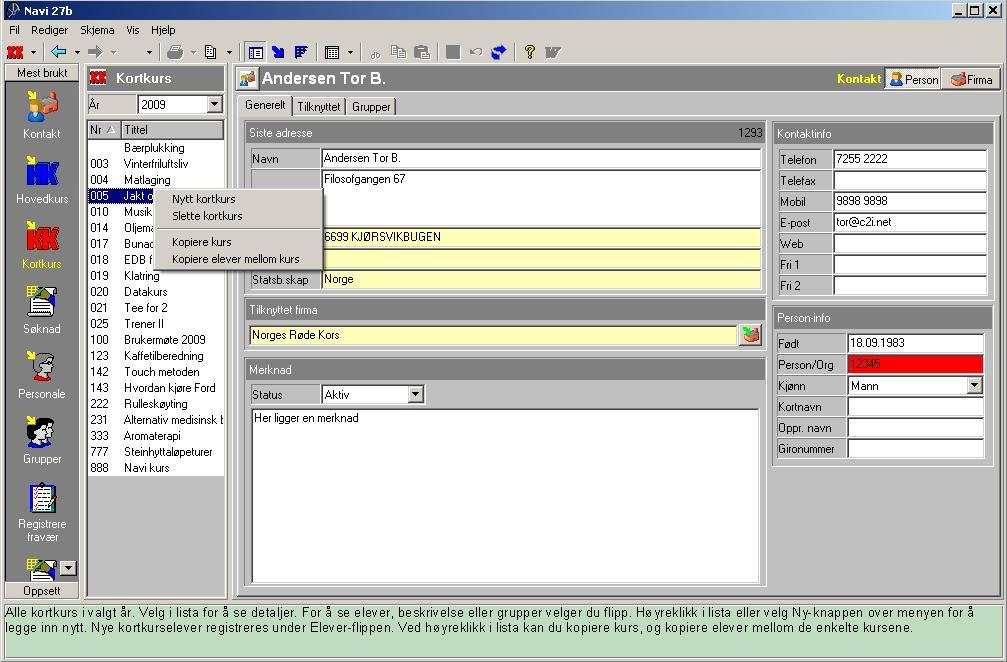Open Søknad in the sidebar
The image size is (1007, 662).
[x=42, y=310]
